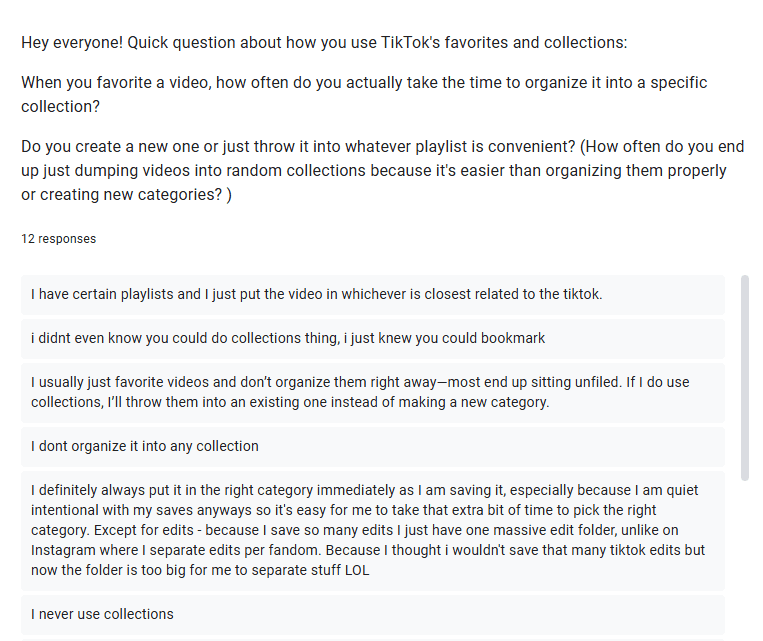Click the scrollbar track below the thumb
The image size is (763, 641).
tap(744, 560)
